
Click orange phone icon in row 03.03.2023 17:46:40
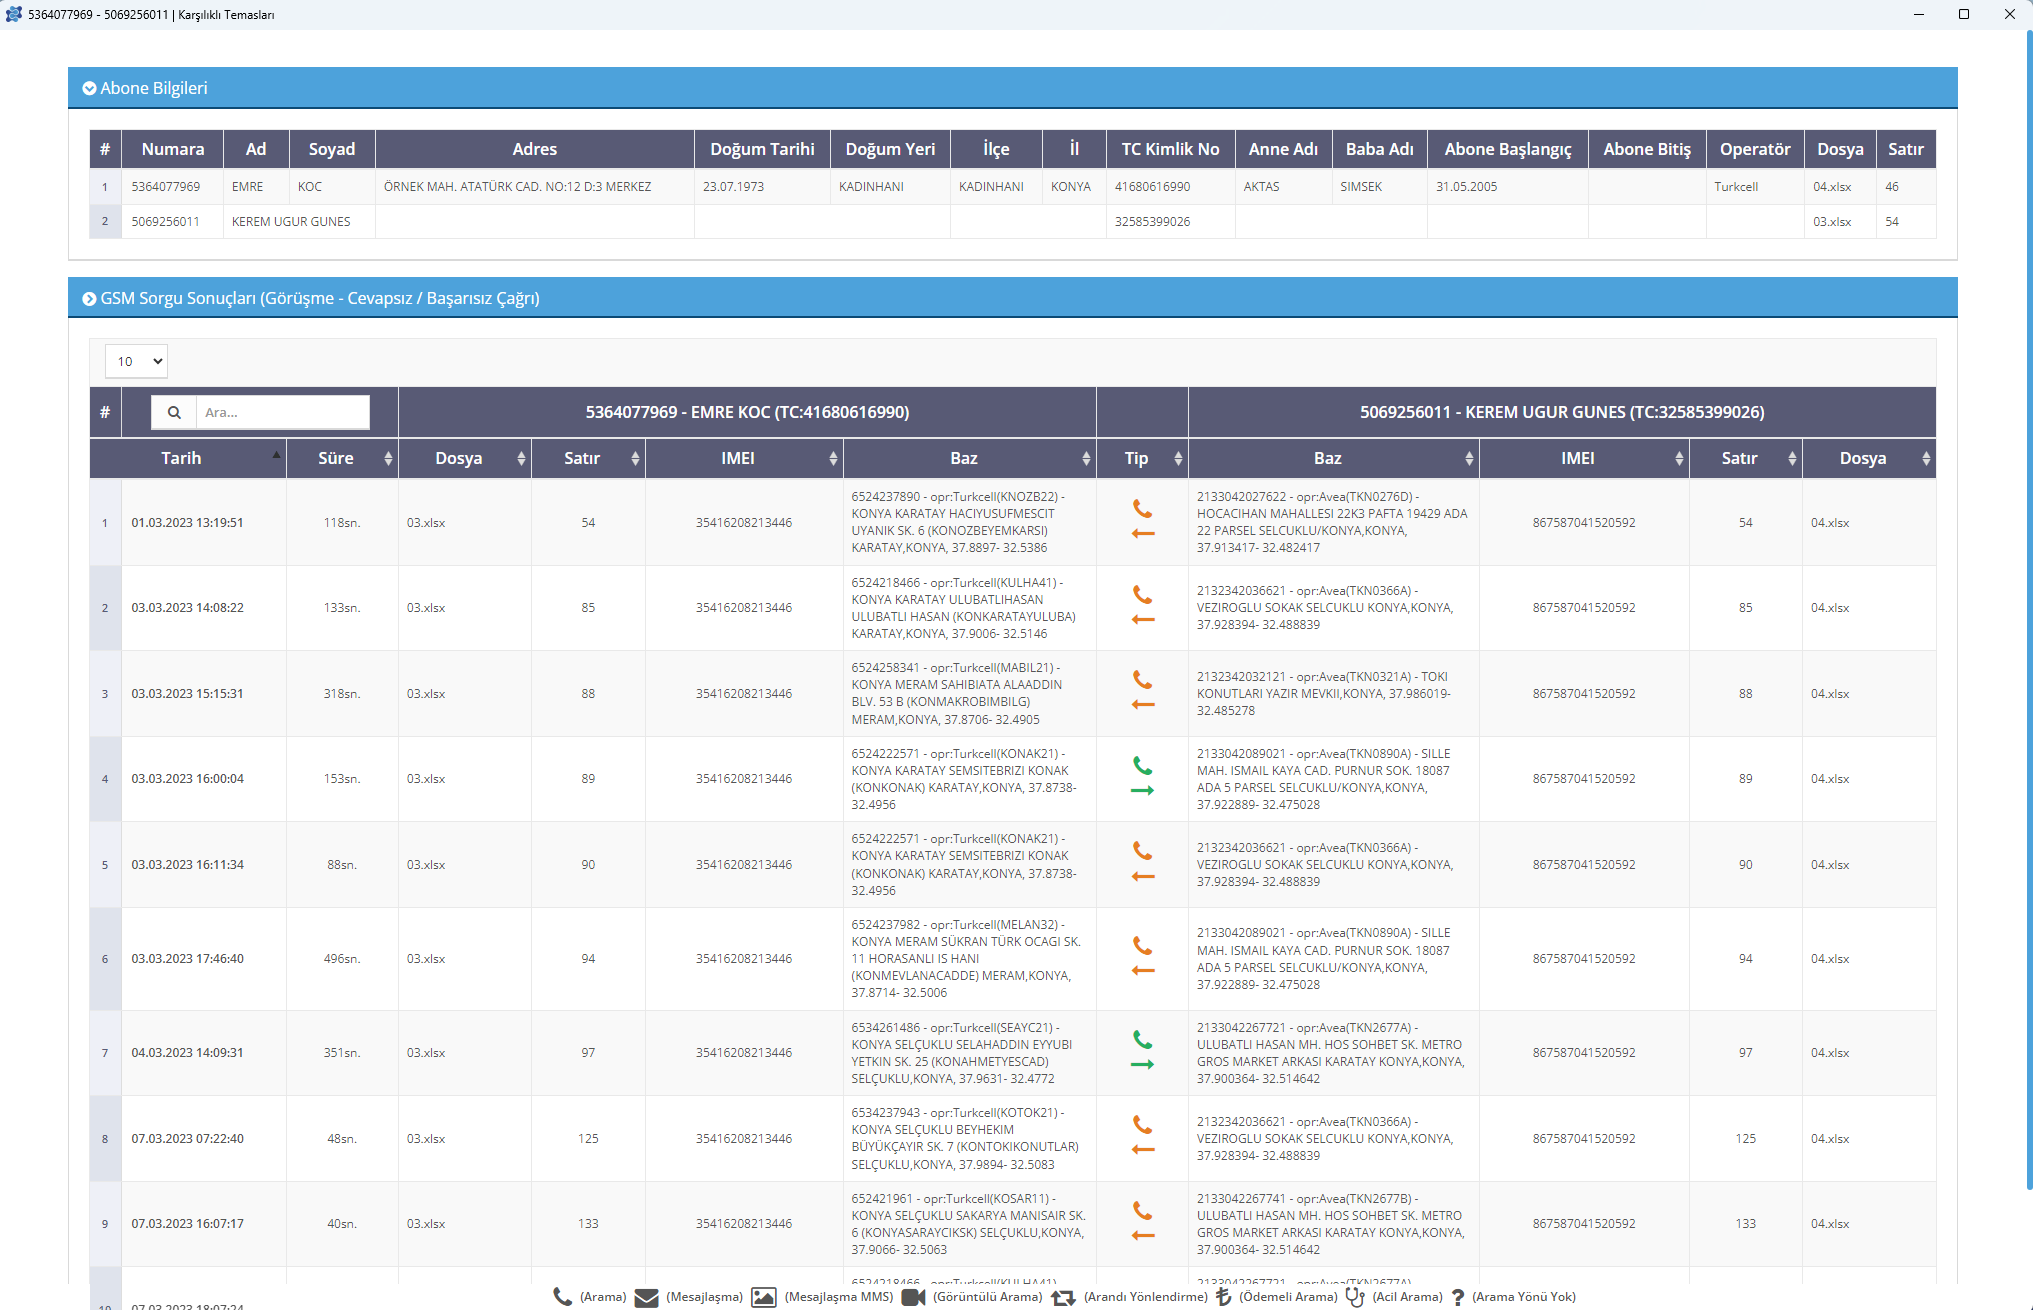[1142, 946]
